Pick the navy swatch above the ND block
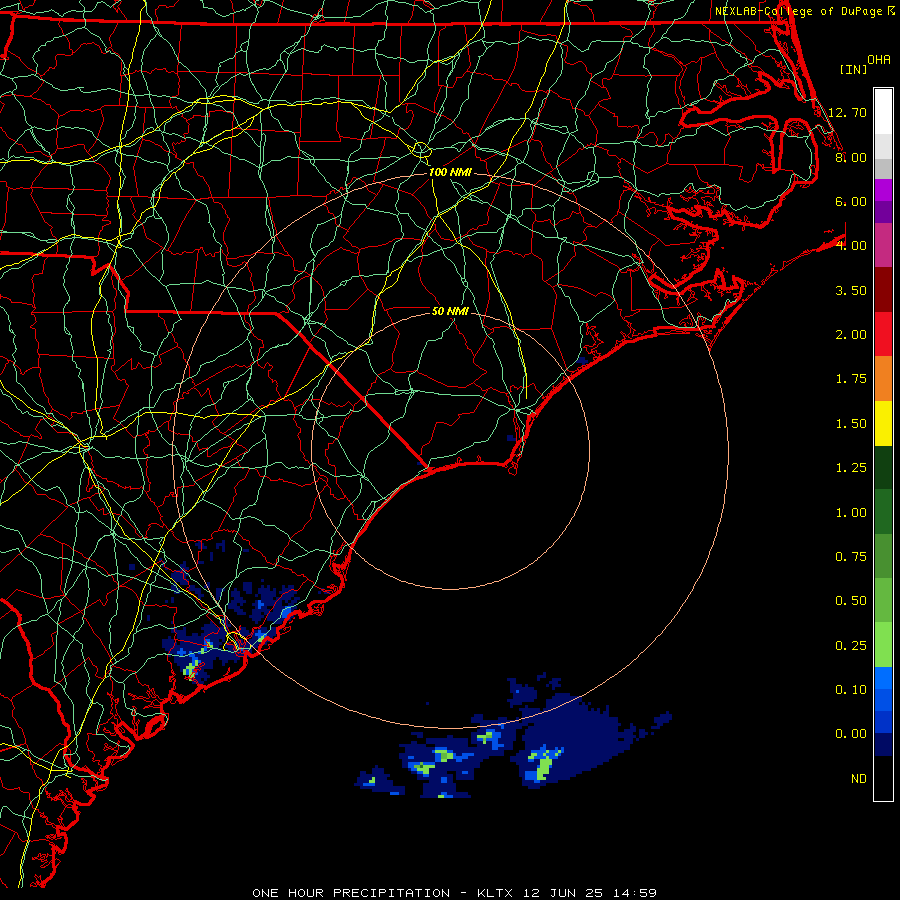Viewport: 900px width, 900px height. point(883,744)
